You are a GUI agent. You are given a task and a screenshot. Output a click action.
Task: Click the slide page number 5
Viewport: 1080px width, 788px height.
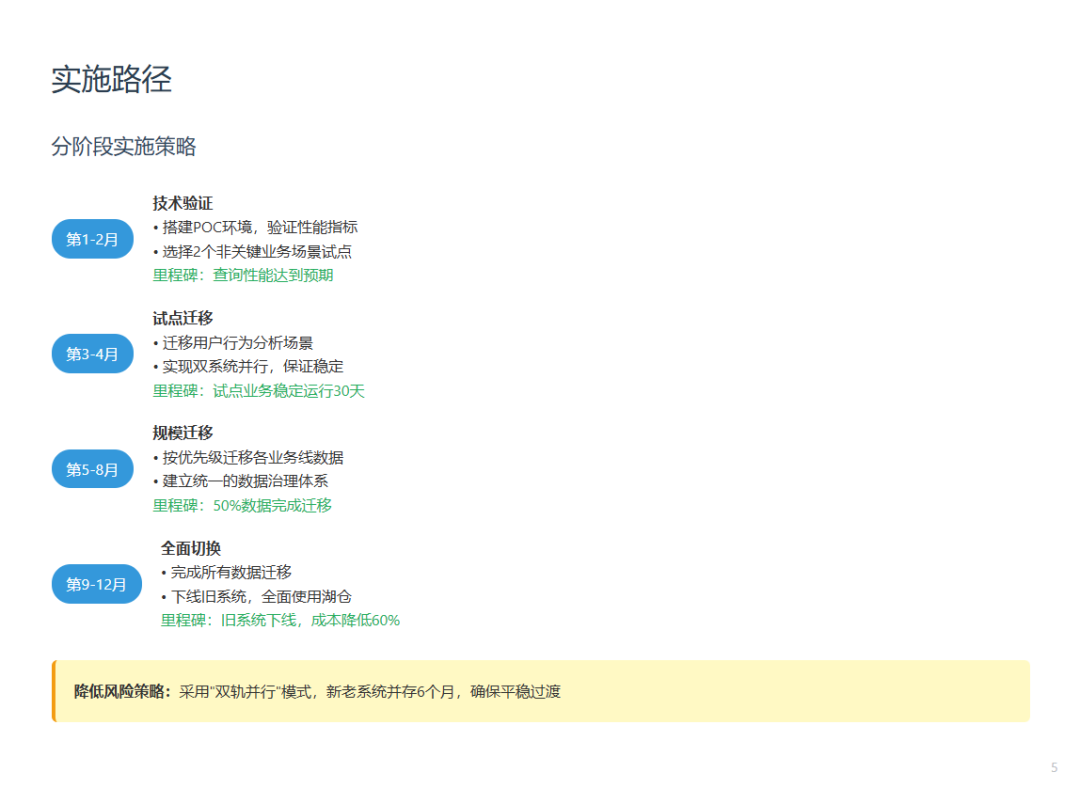point(1054,767)
